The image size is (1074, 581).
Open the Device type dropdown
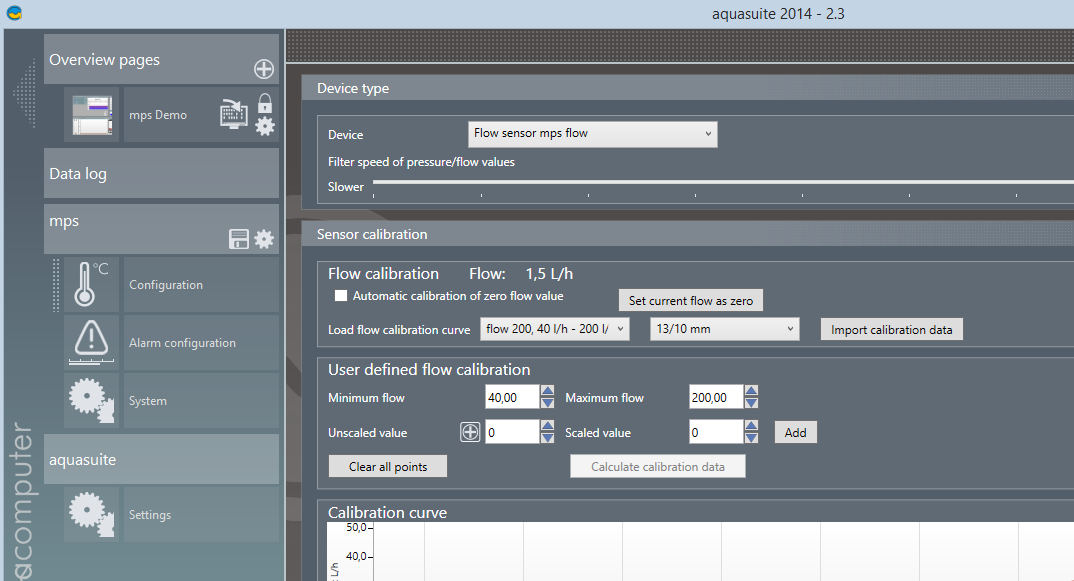tap(592, 134)
